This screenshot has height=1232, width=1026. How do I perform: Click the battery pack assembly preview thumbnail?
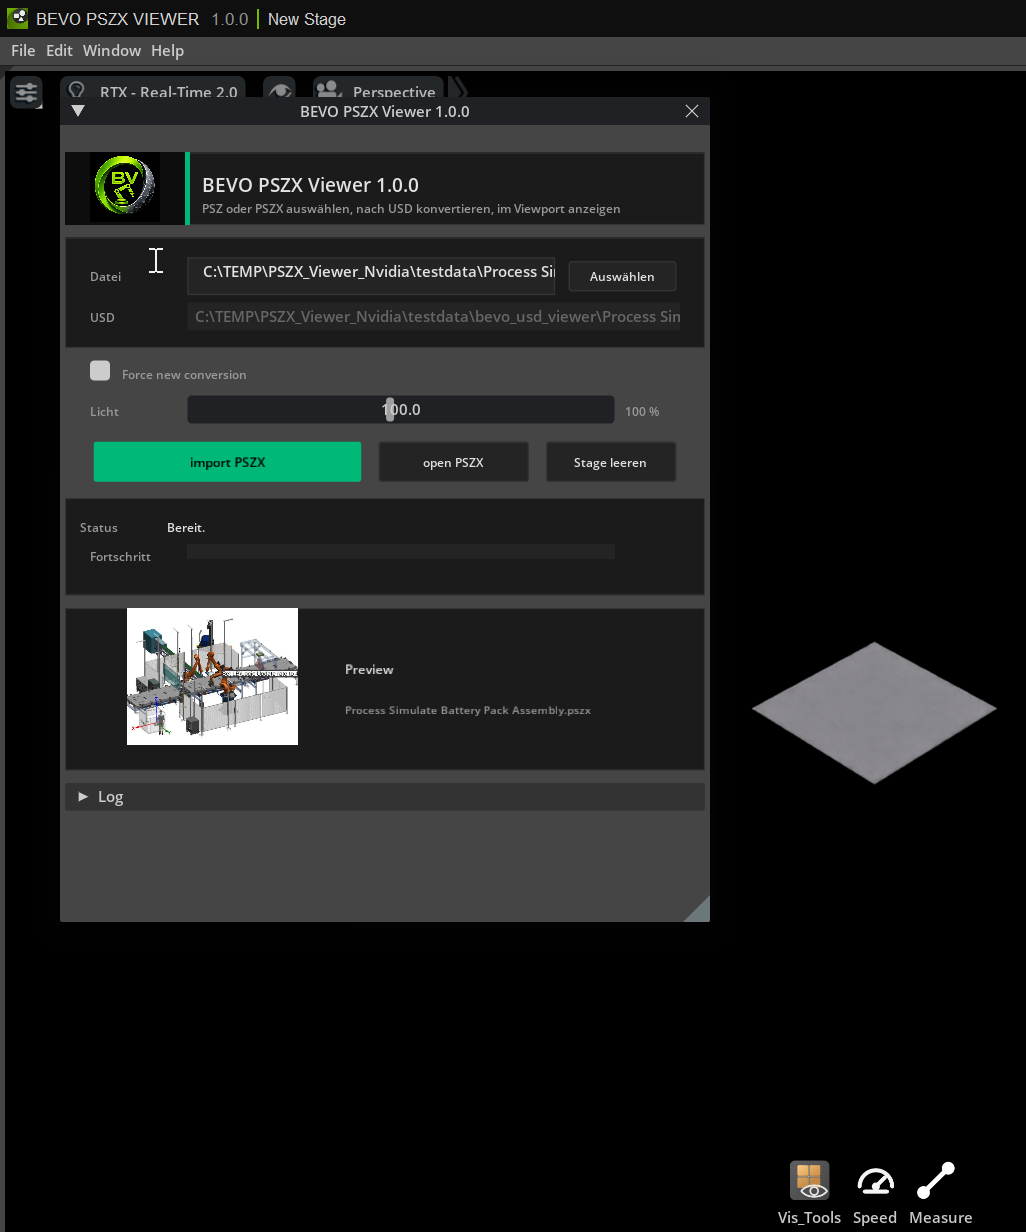click(212, 676)
